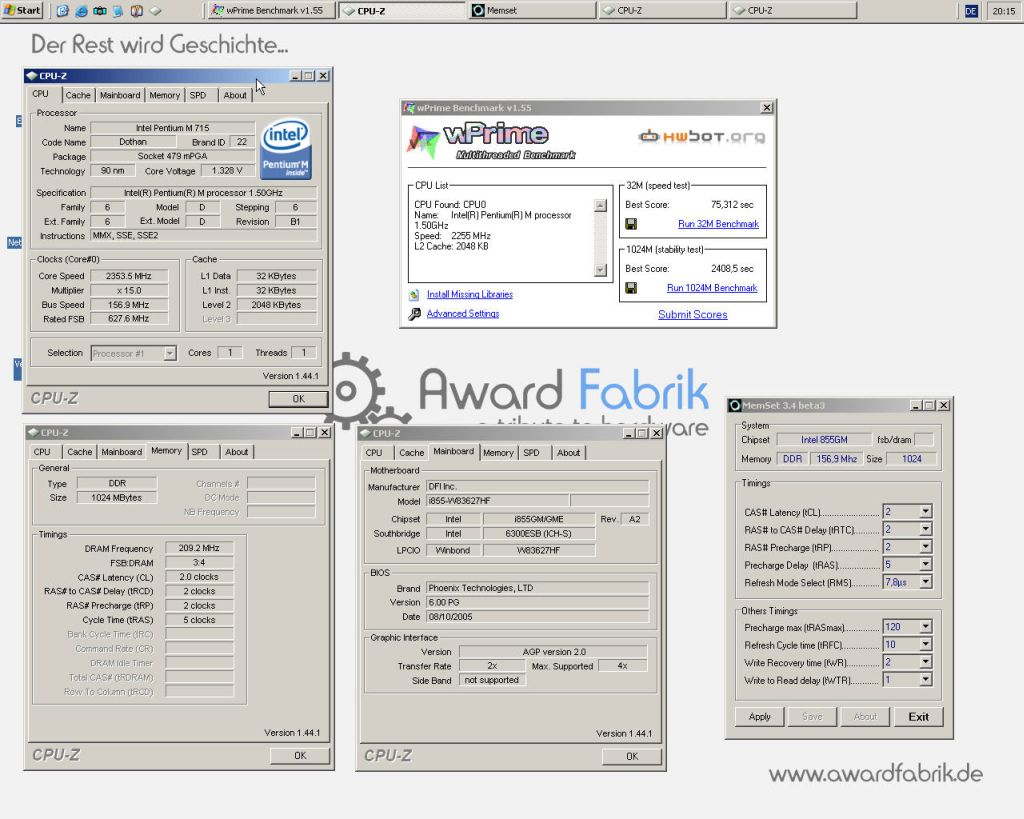Open Memory tab in top CPU-Z window
The height and width of the screenshot is (819, 1024).
(165, 95)
